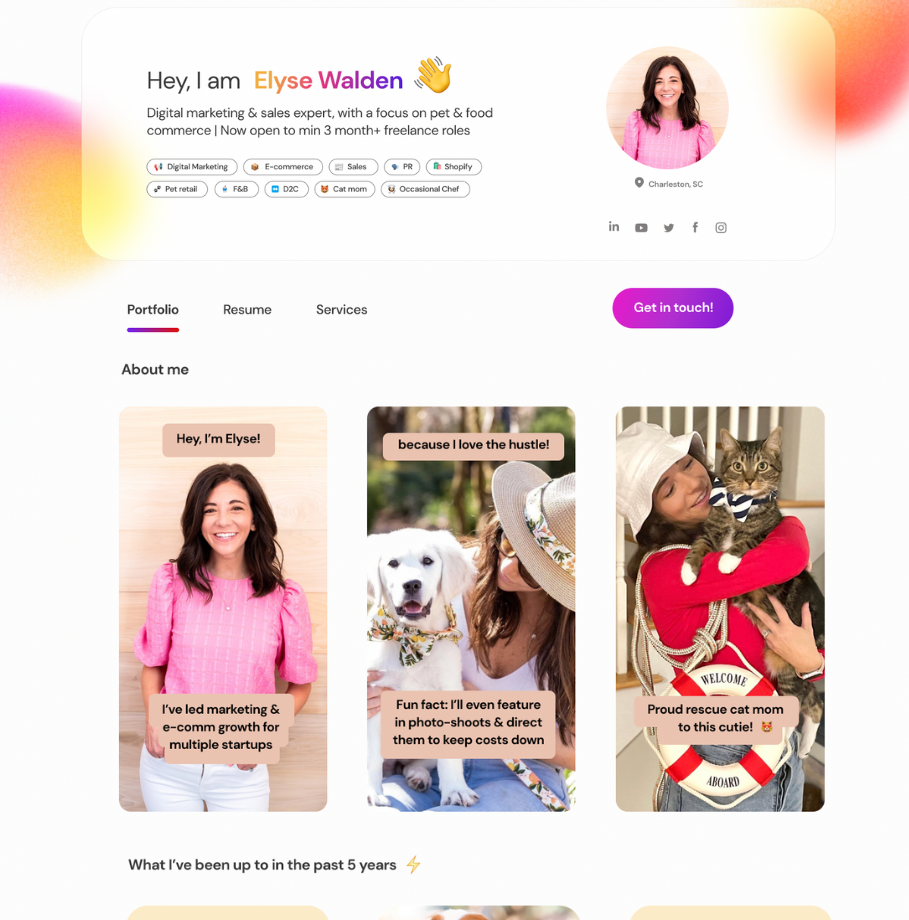
Task: Open the LinkedIn profile icon
Action: (x=613, y=226)
